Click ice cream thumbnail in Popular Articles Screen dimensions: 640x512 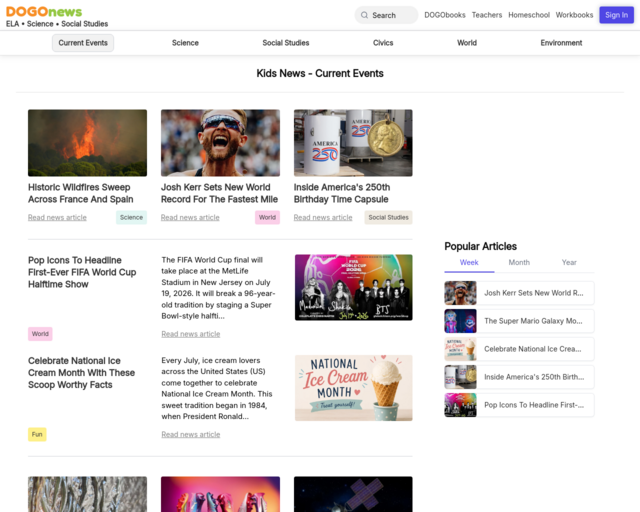pyautogui.click(x=460, y=349)
